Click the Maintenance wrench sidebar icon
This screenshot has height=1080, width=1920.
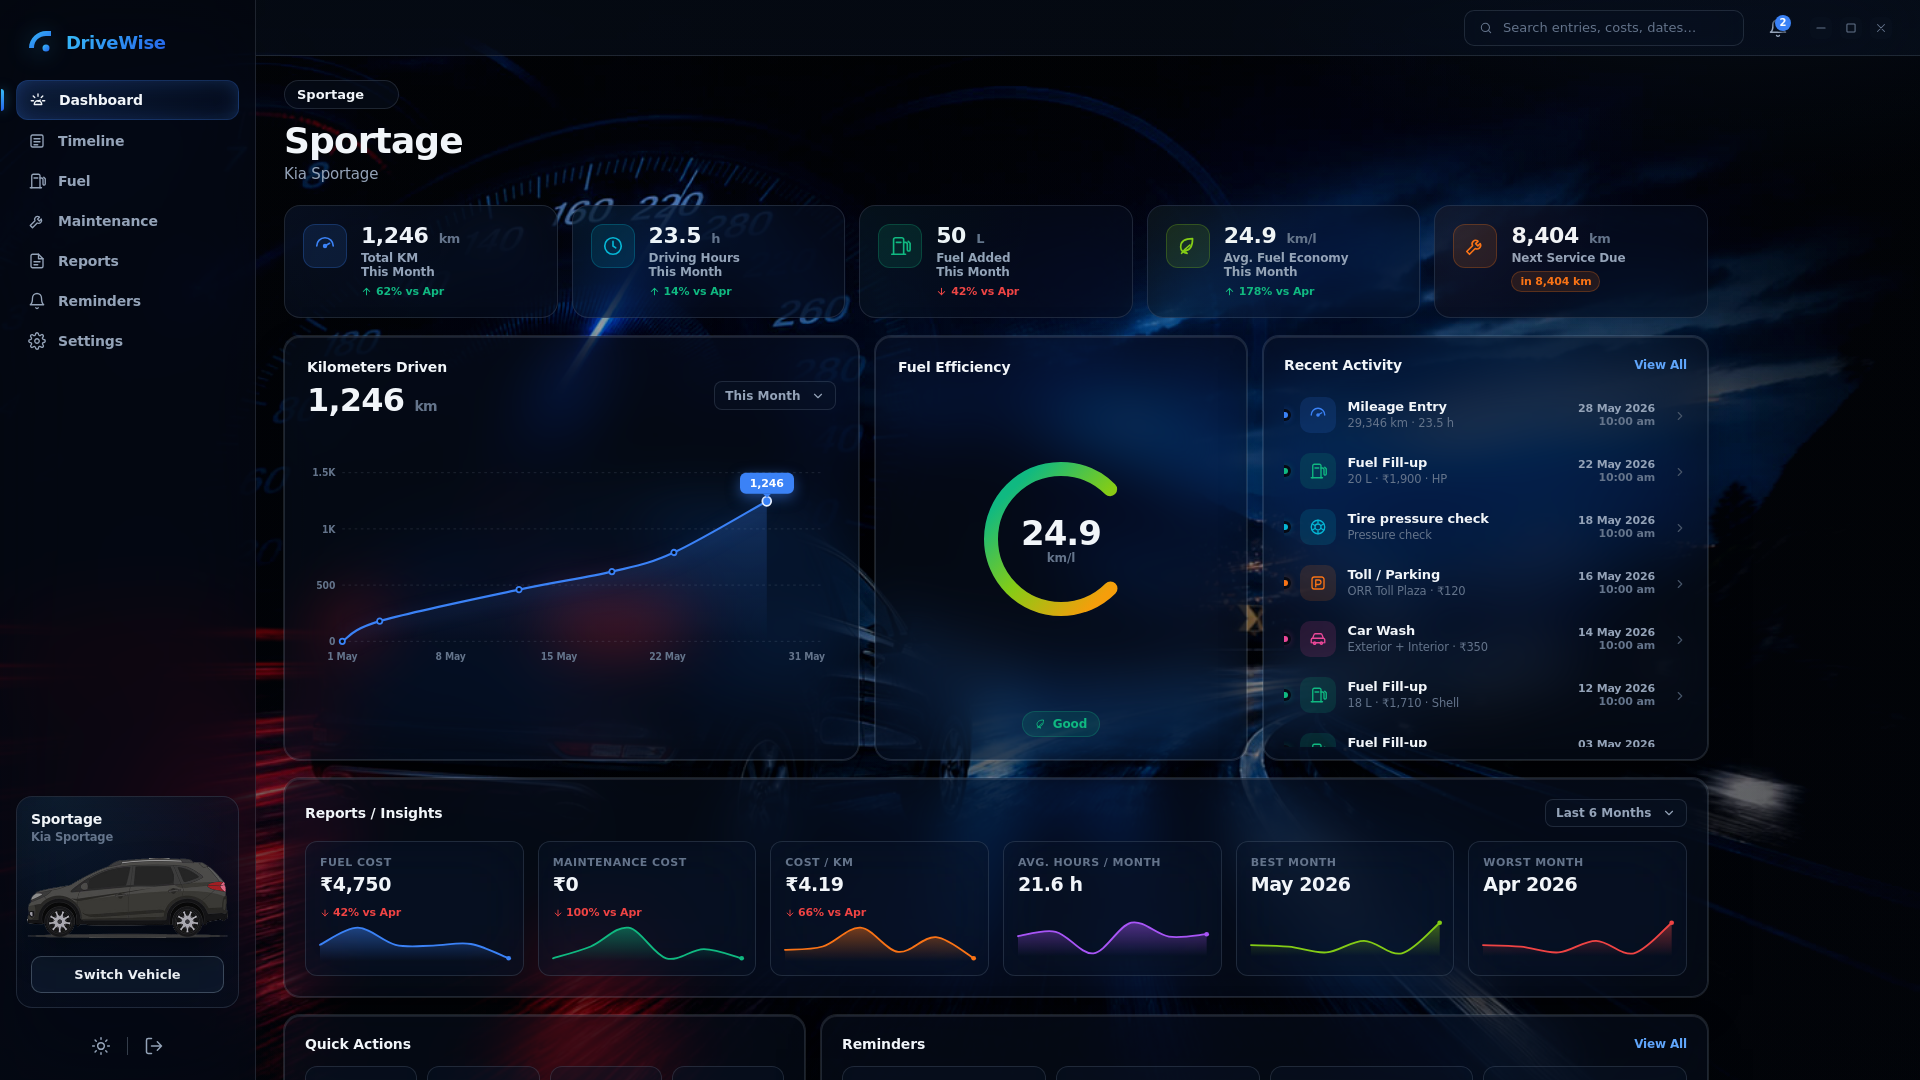pos(37,221)
